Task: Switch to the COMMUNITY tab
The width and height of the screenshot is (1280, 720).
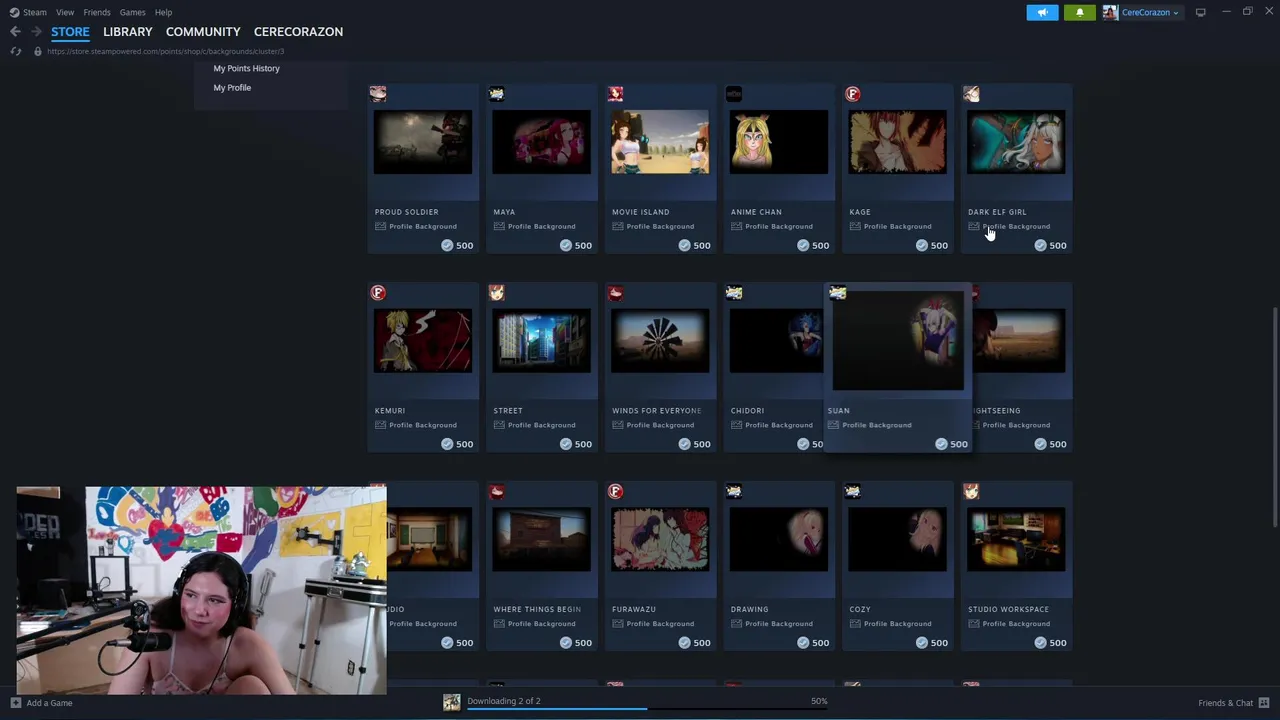Action: (x=203, y=32)
